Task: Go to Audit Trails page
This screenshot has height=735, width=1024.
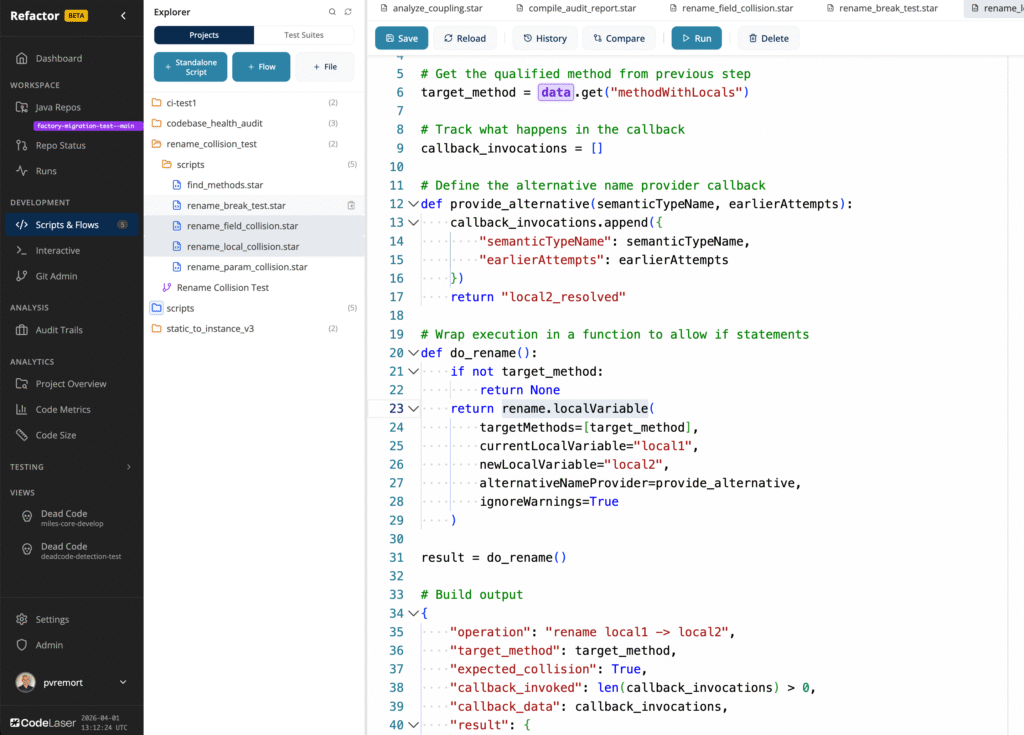Action: [x=59, y=330]
